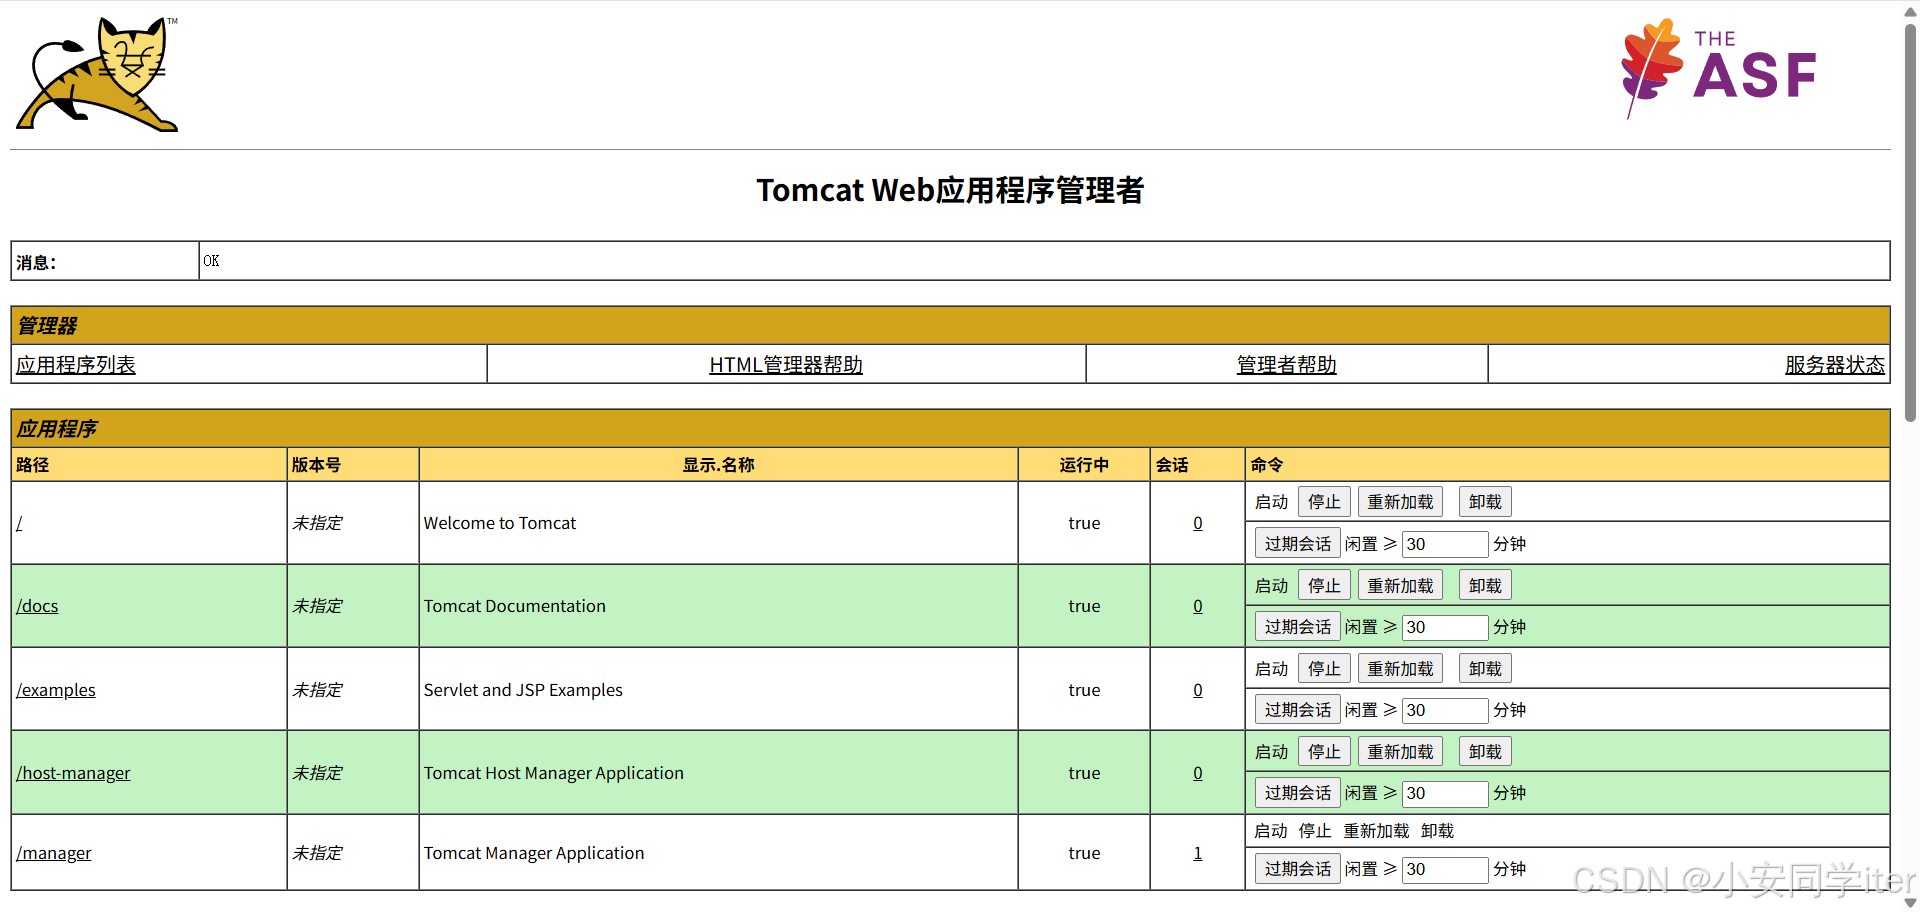Reload the /examples application
The image size is (1920, 912).
tap(1400, 669)
